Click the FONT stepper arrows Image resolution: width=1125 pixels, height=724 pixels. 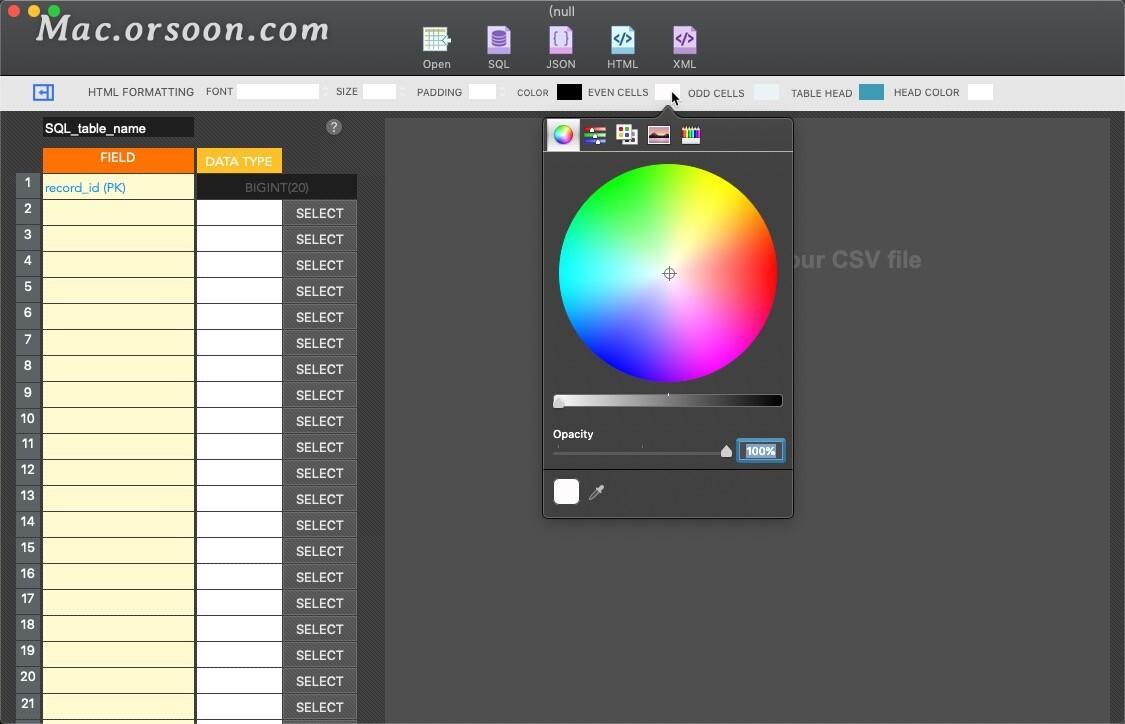click(x=325, y=92)
